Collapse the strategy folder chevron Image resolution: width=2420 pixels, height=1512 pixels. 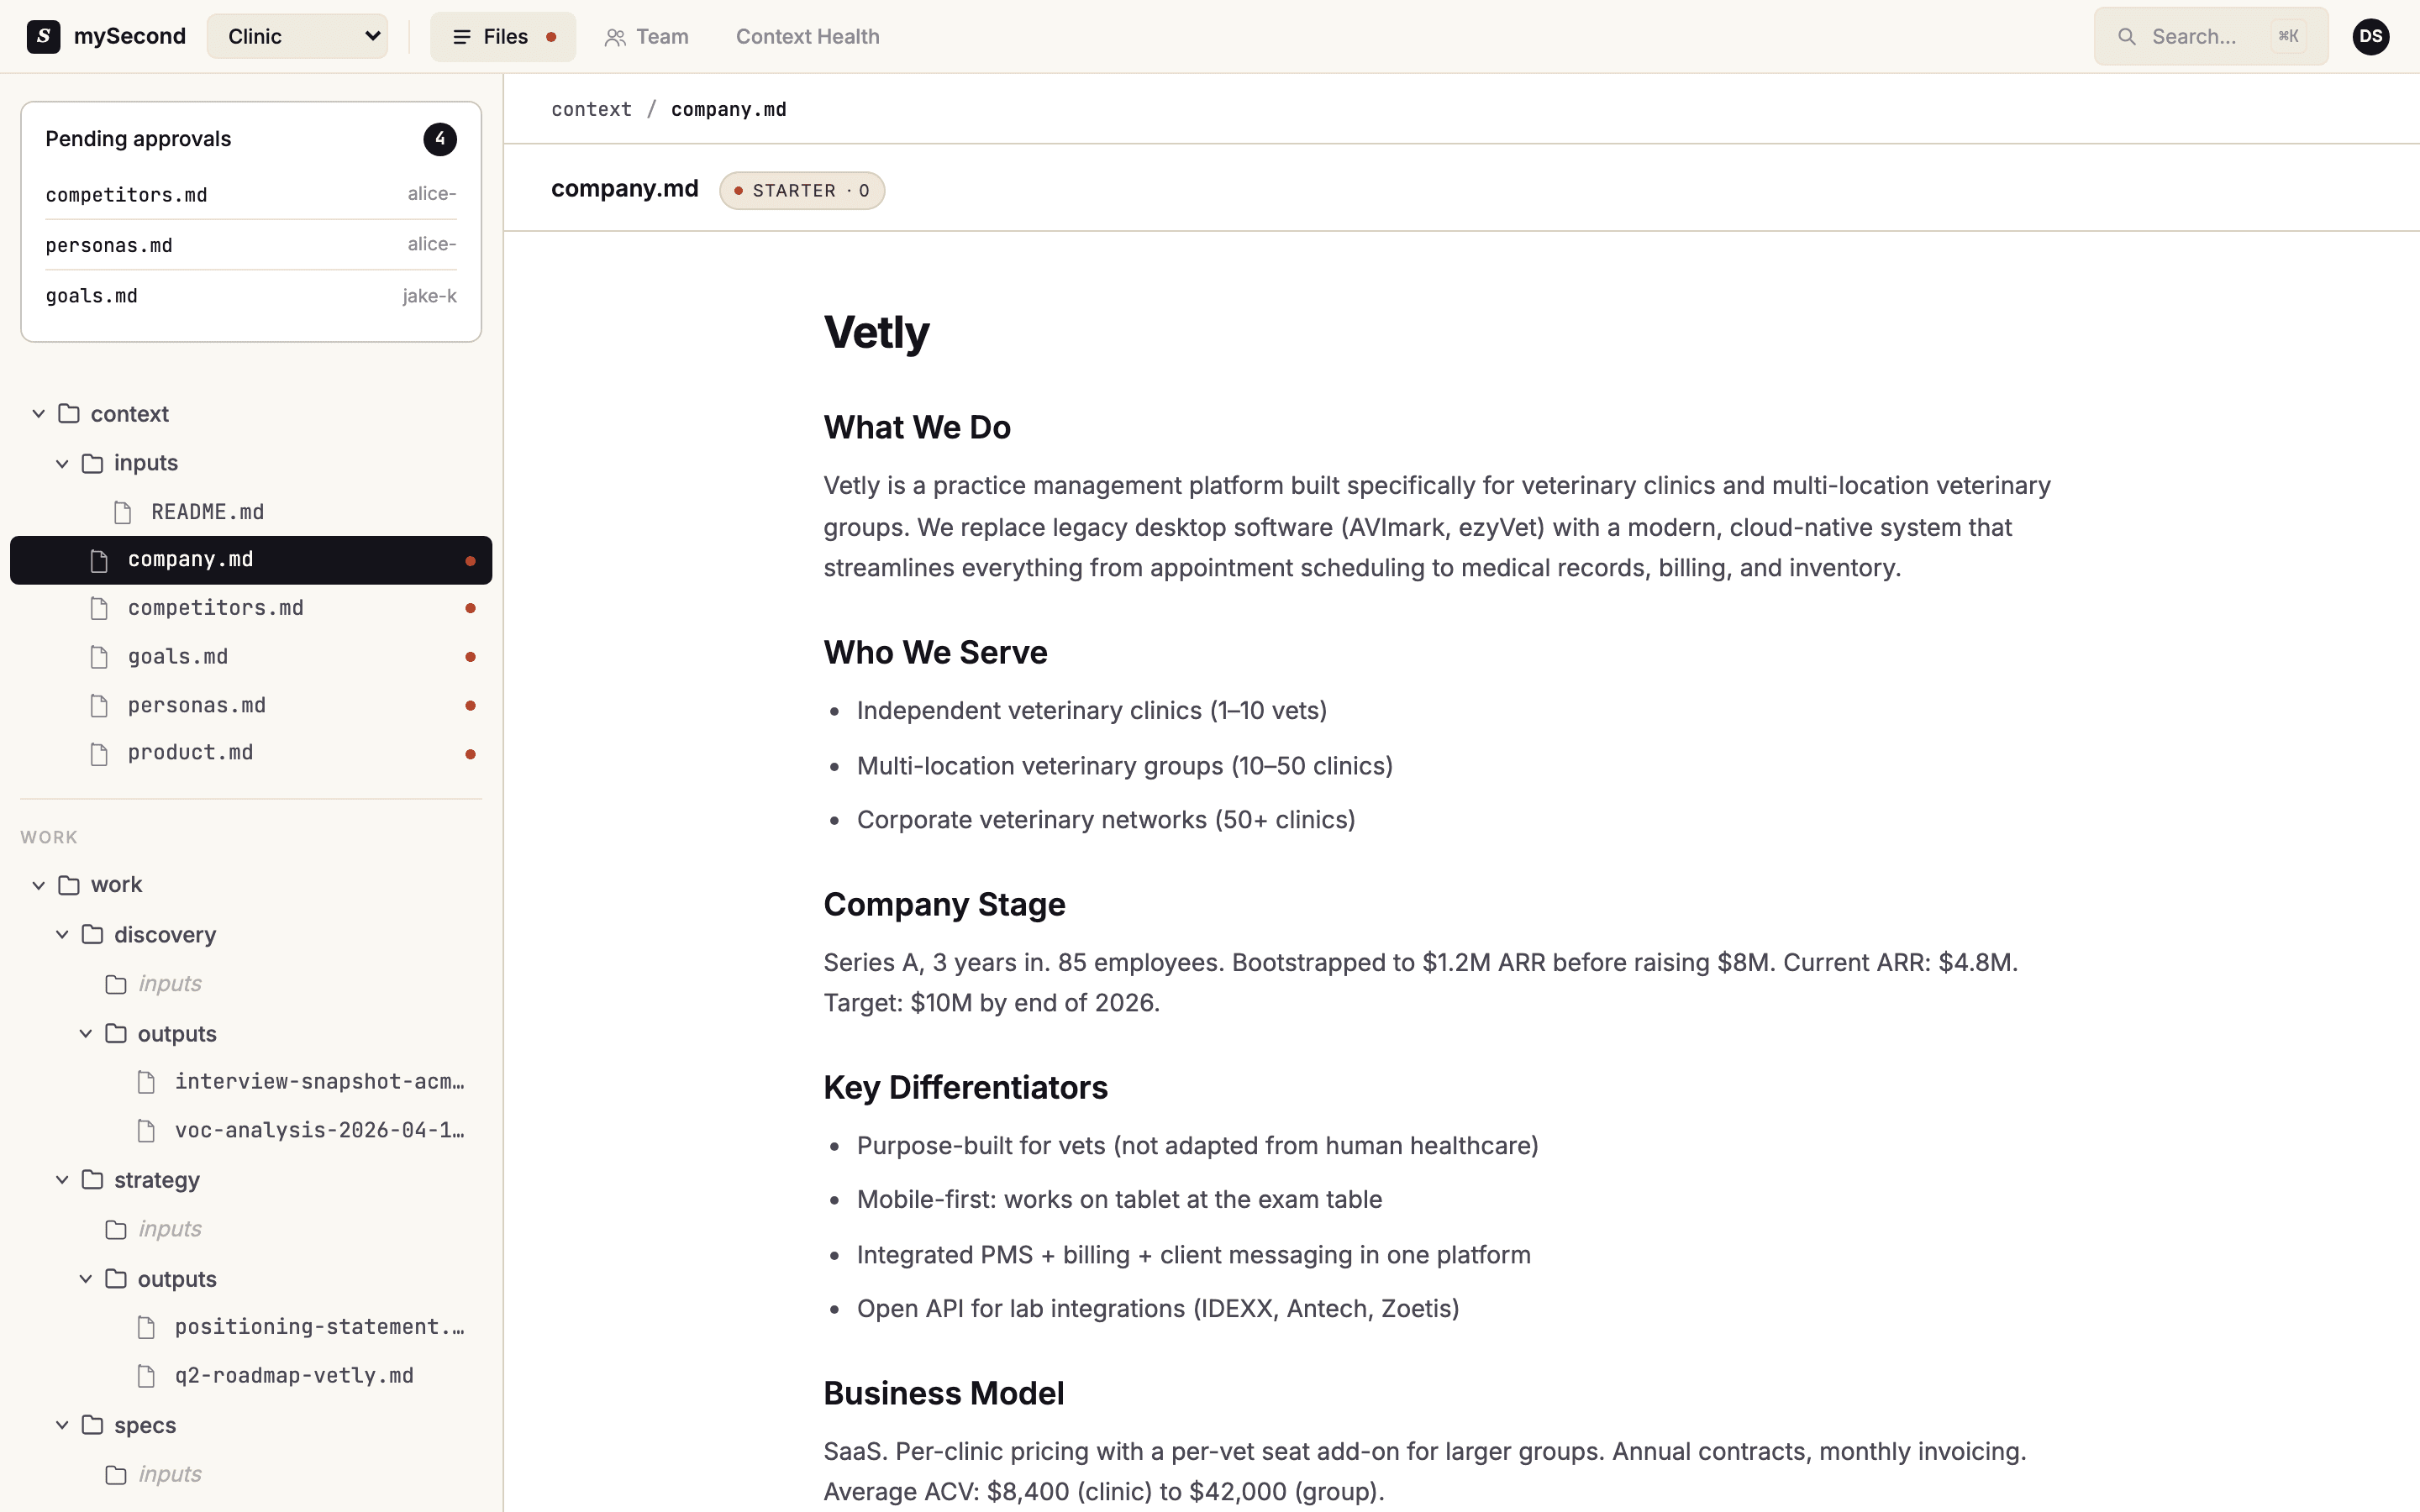point(62,1180)
